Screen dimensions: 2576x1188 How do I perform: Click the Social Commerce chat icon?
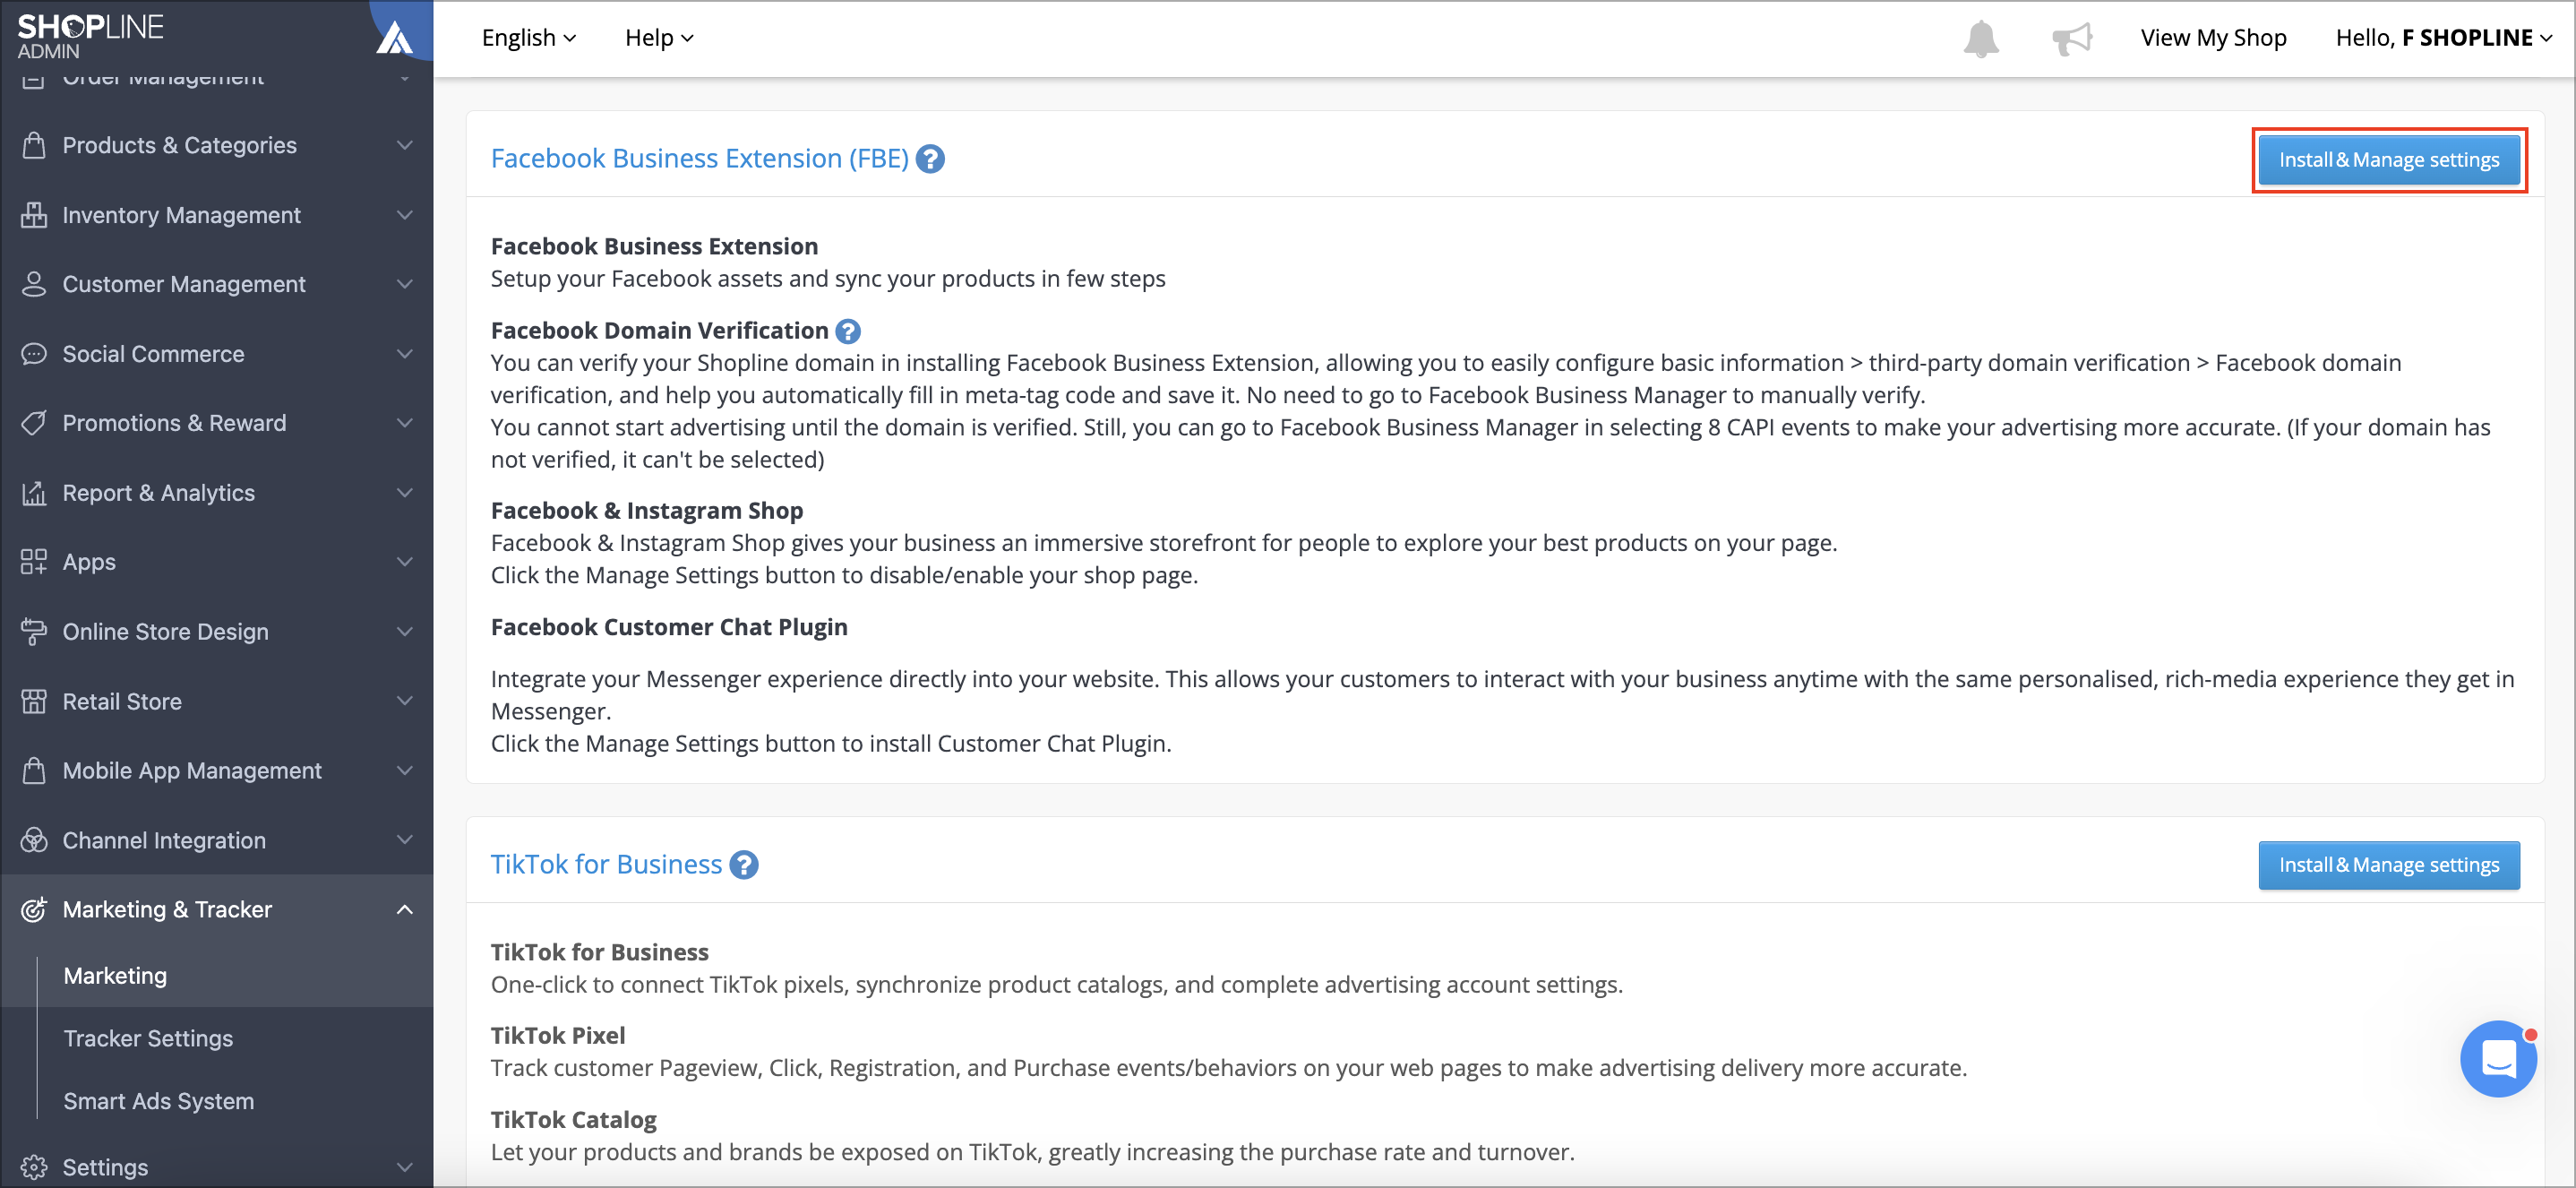click(34, 354)
